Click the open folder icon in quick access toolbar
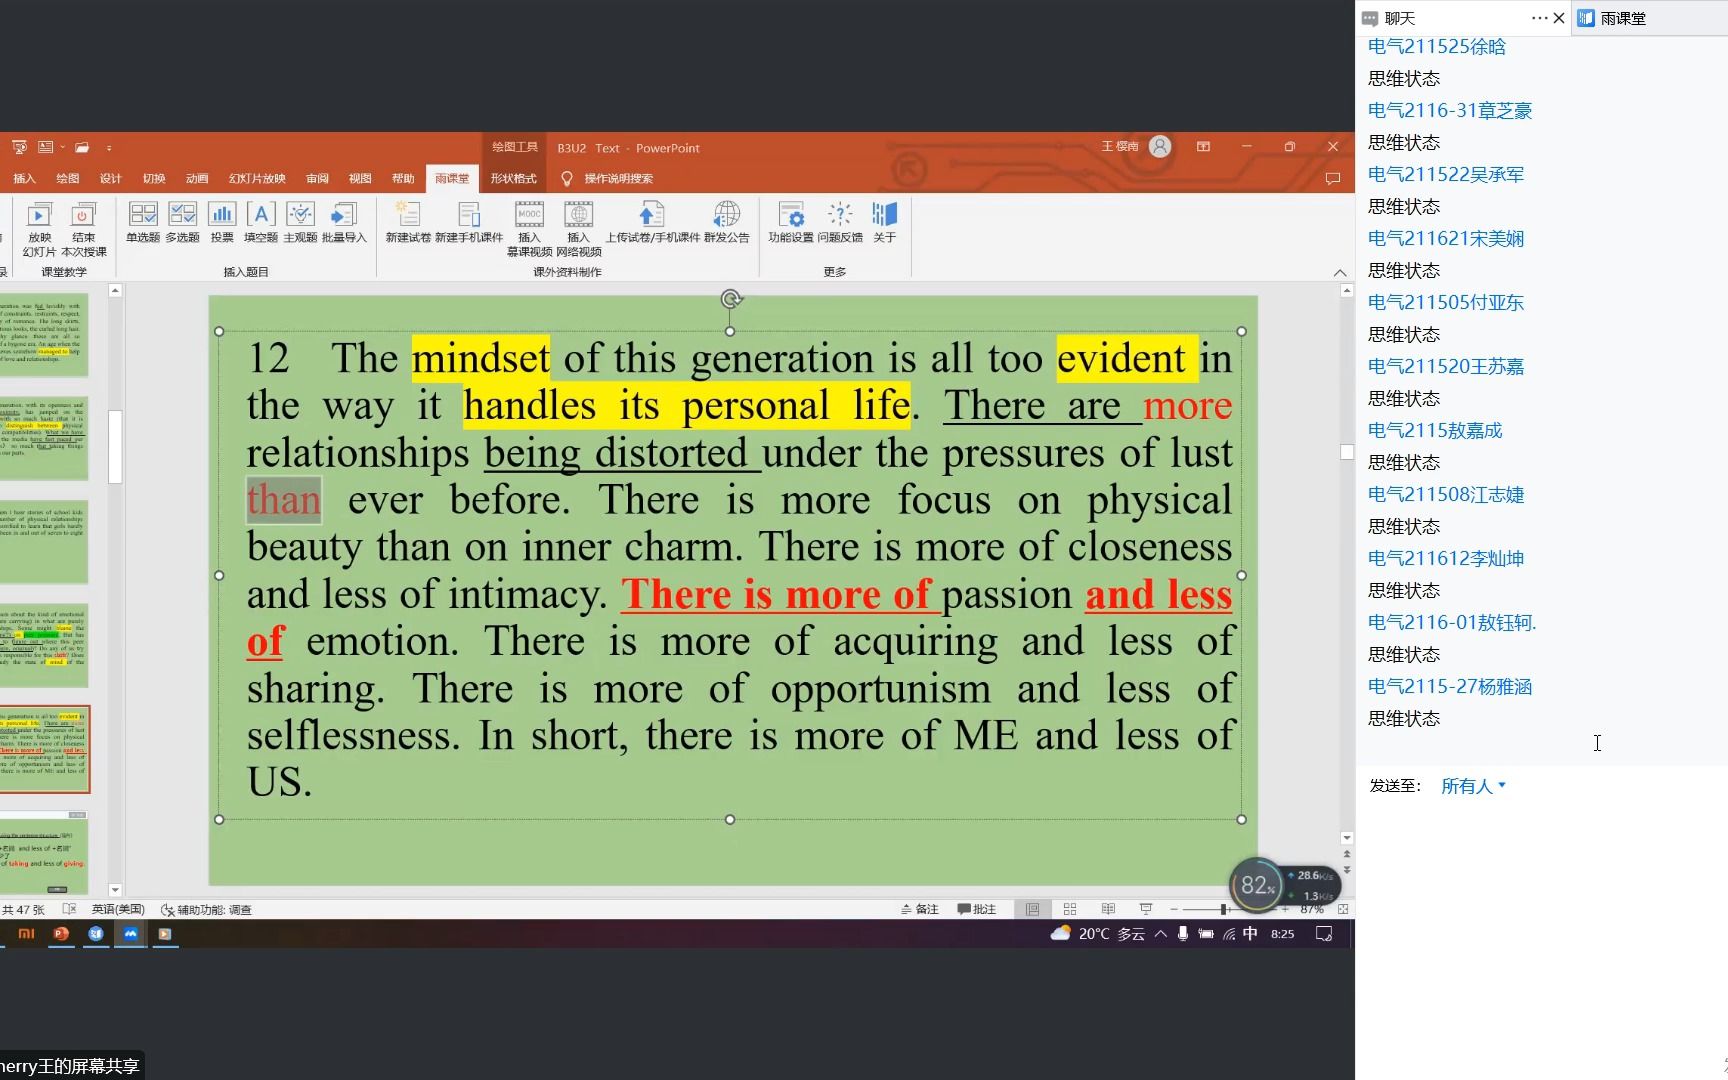1728x1080 pixels. click(82, 147)
